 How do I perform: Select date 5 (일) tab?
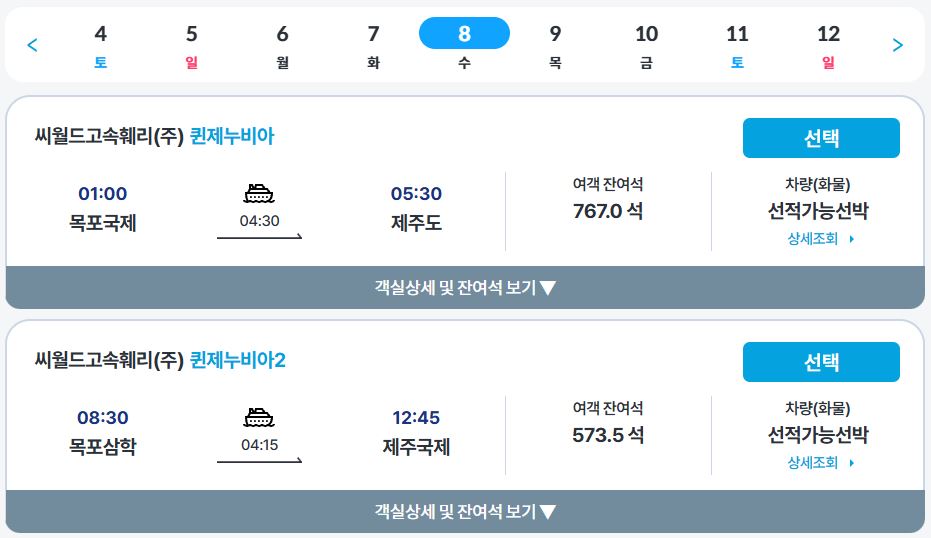click(x=191, y=45)
